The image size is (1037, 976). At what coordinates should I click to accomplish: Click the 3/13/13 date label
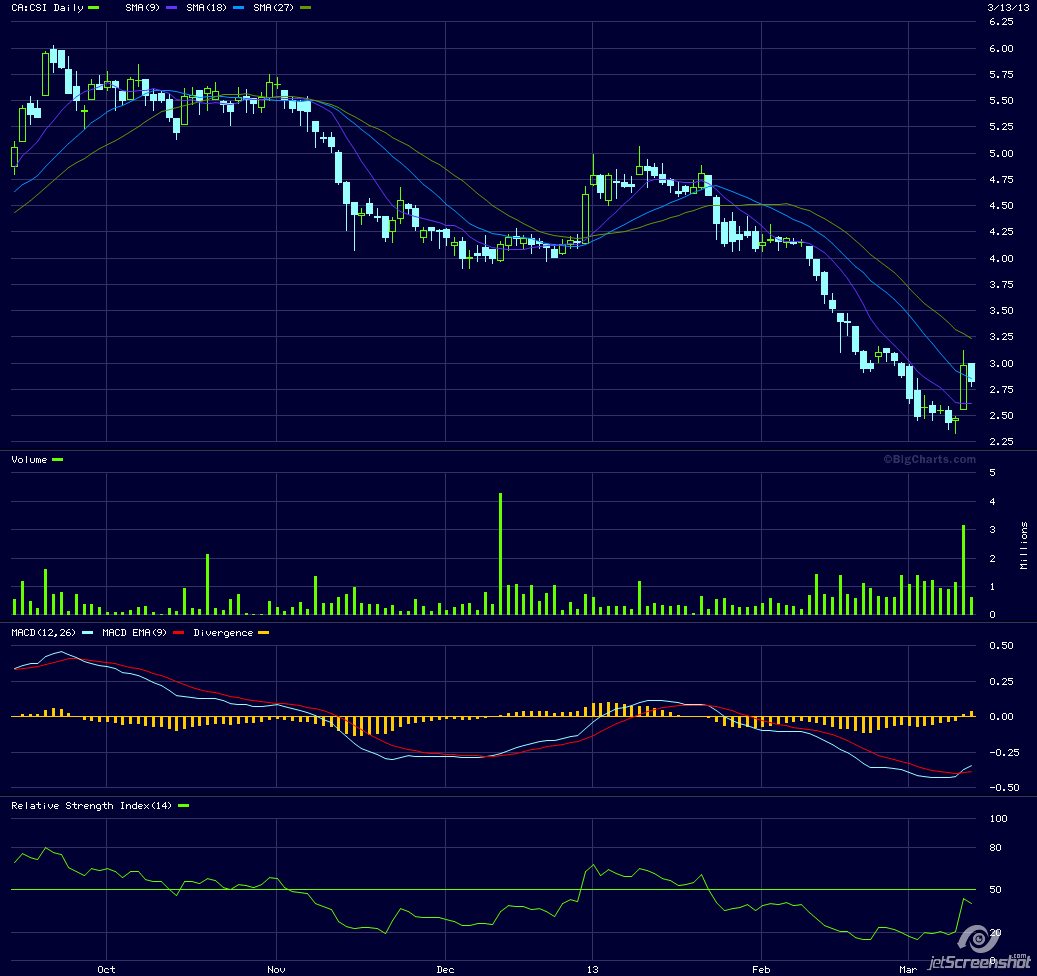click(x=1008, y=7)
